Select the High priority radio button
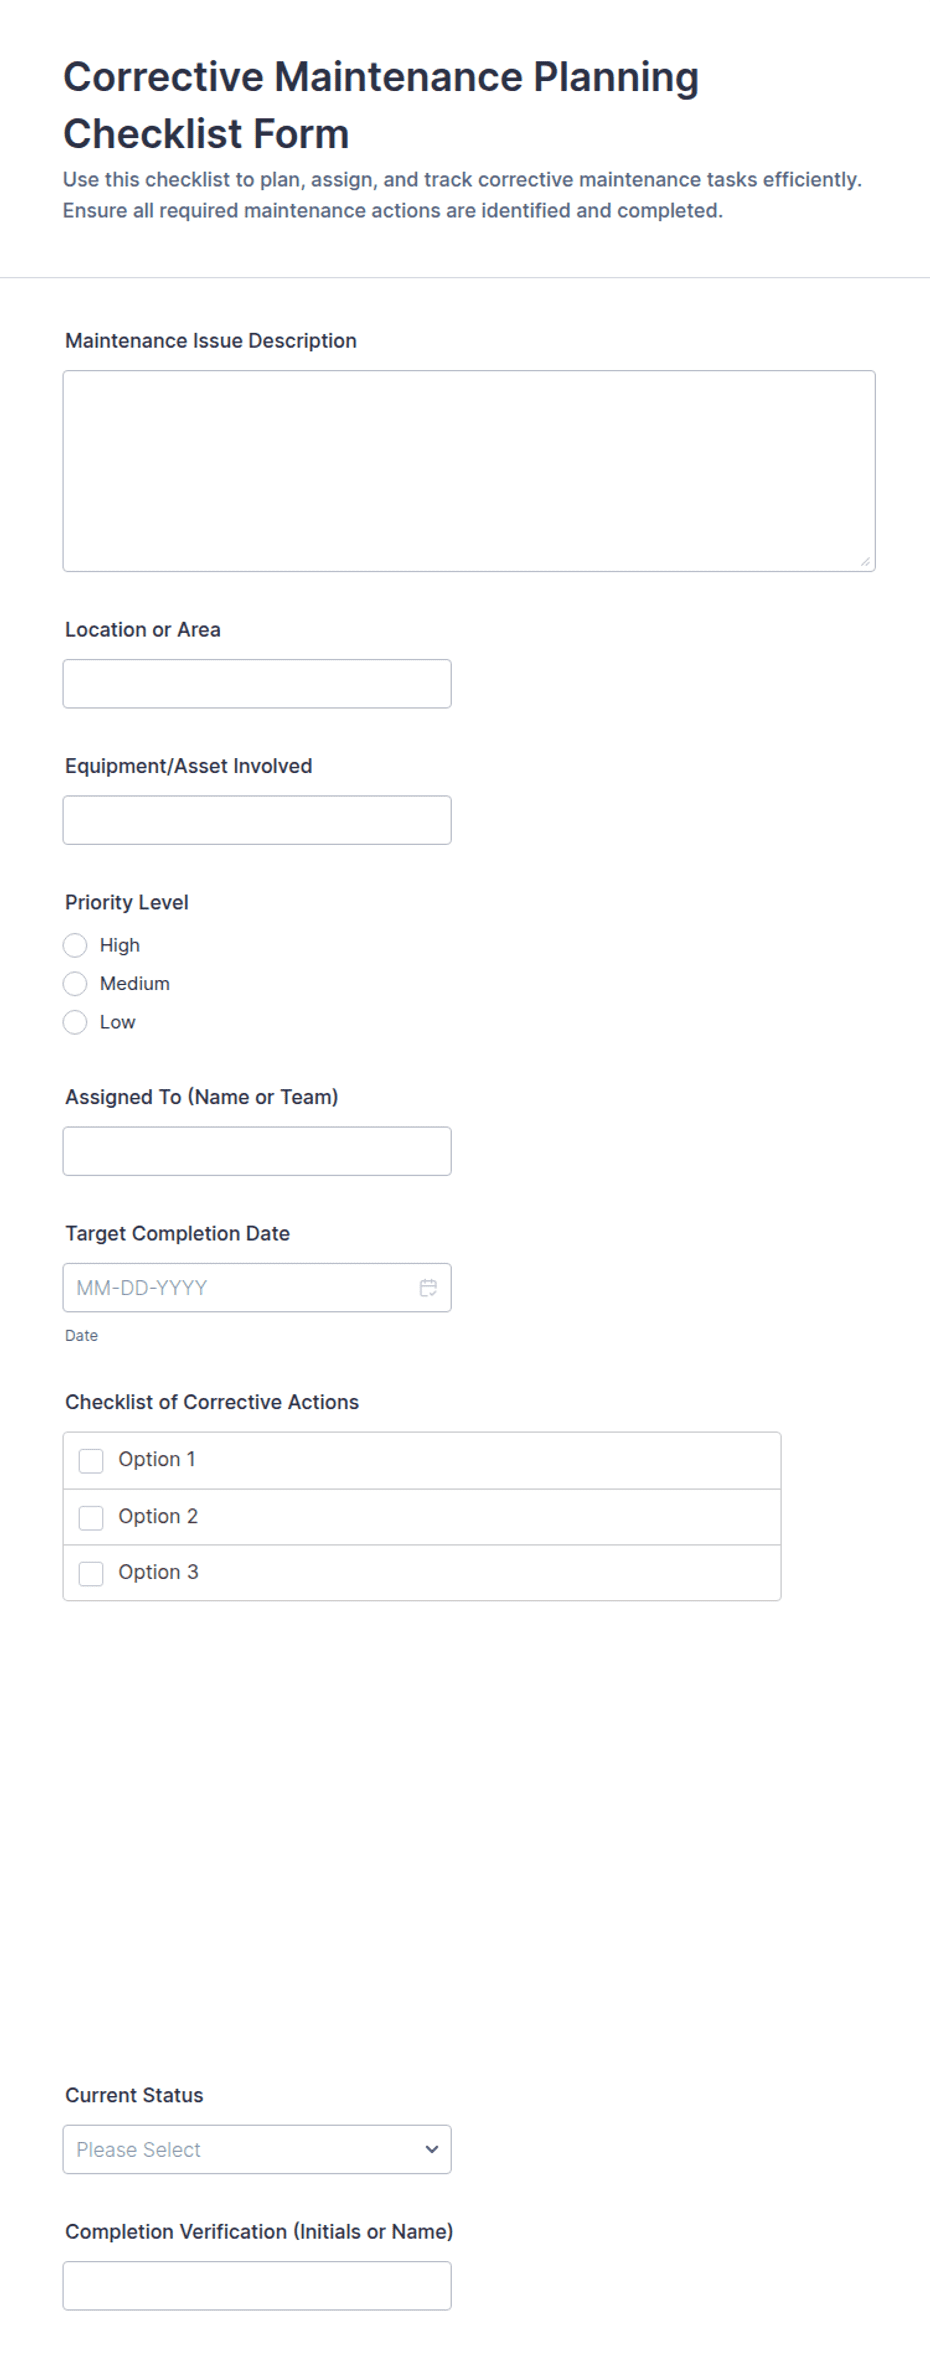The image size is (930, 2357). (75, 945)
